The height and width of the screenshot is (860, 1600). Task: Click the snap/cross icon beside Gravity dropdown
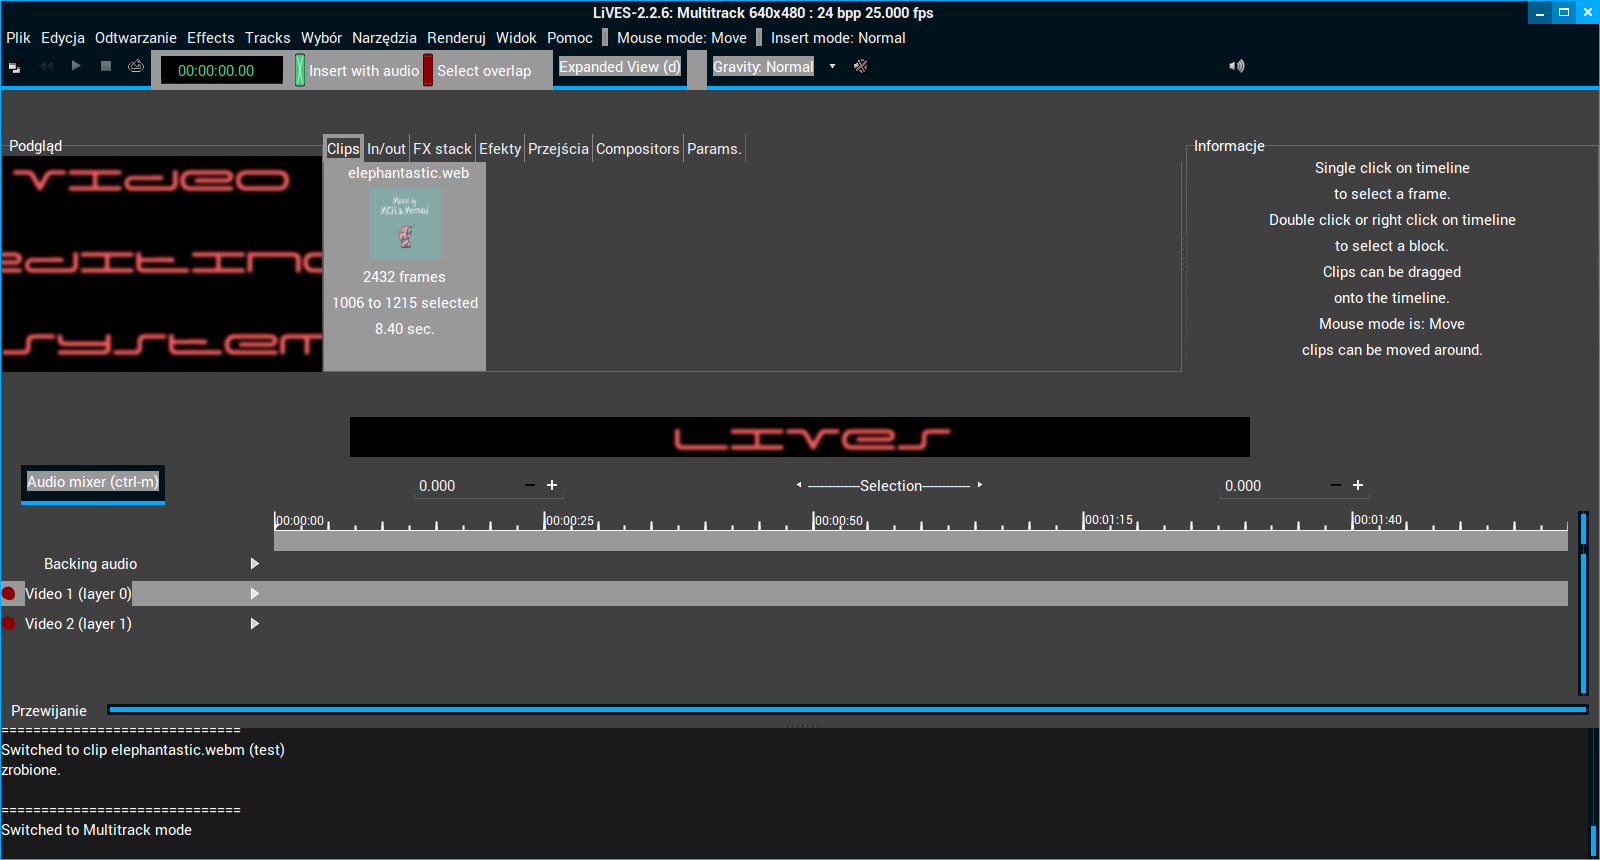pyautogui.click(x=860, y=66)
